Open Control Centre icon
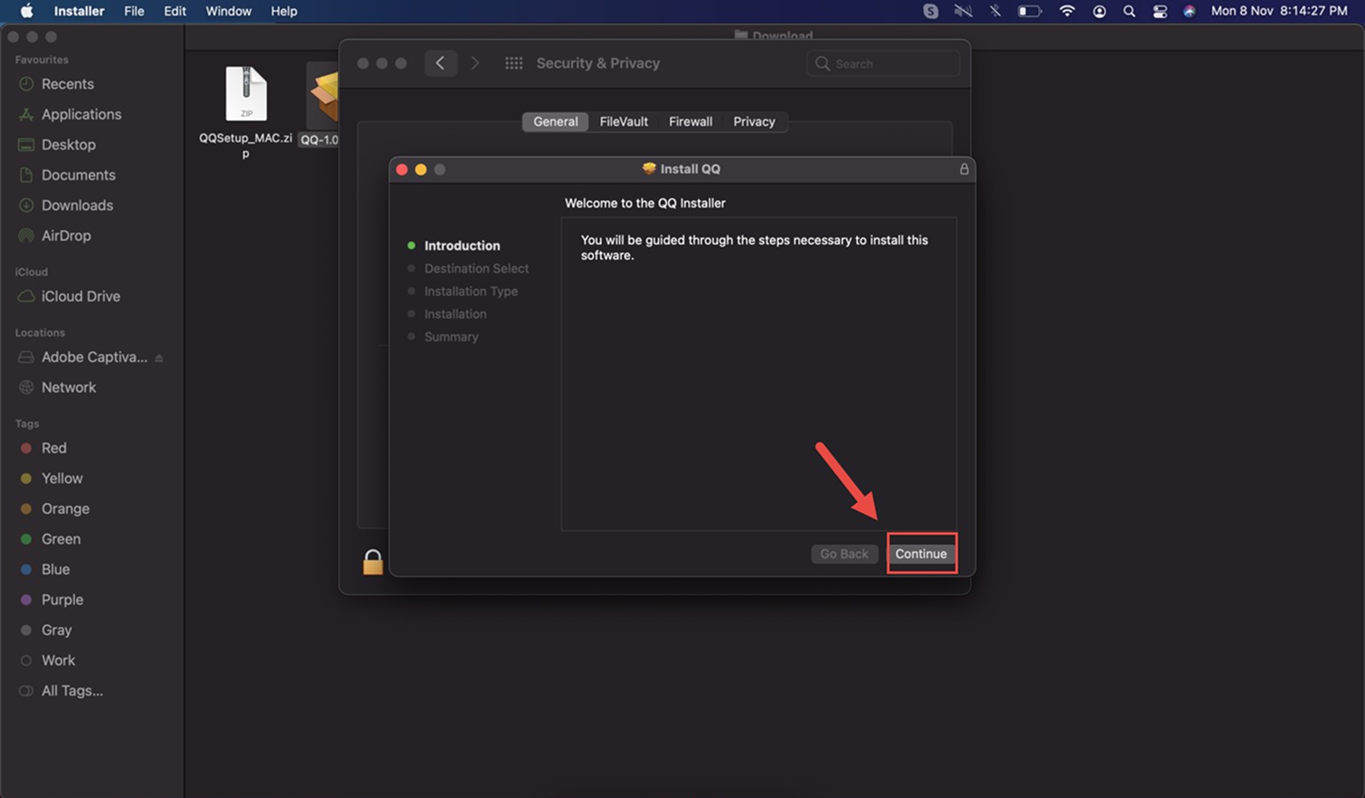The height and width of the screenshot is (798, 1365). tap(1160, 11)
